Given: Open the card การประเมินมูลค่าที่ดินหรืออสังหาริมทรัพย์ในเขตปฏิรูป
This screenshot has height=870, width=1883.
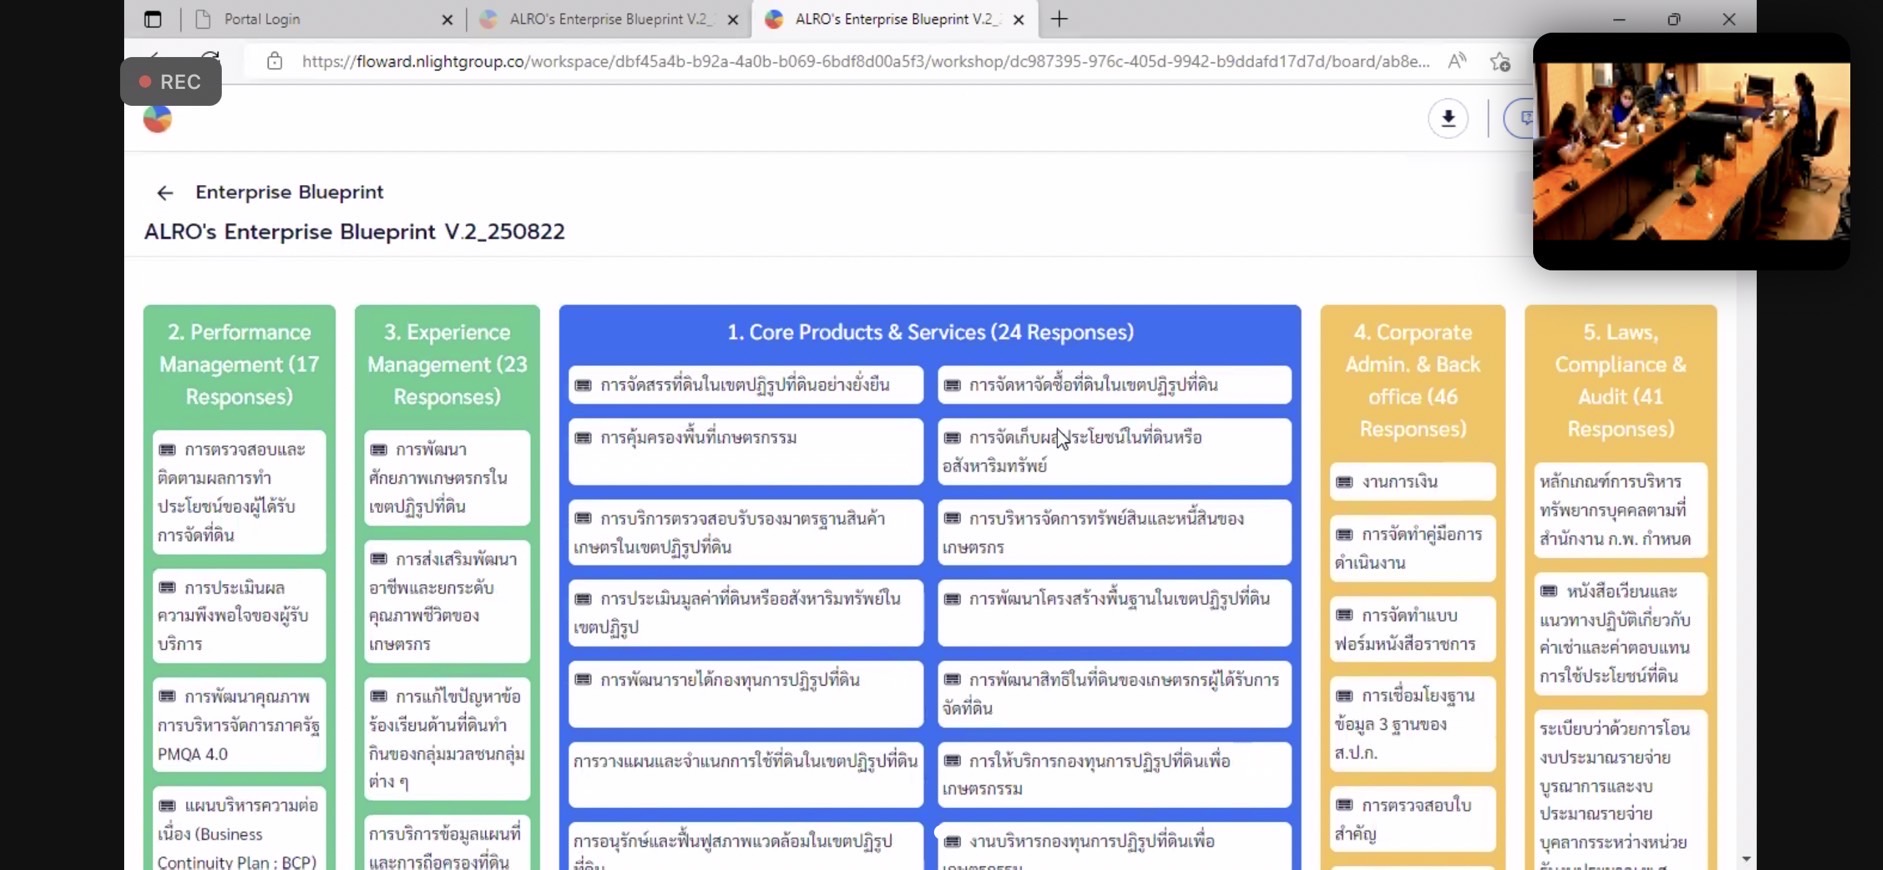Looking at the screenshot, I should point(746,613).
